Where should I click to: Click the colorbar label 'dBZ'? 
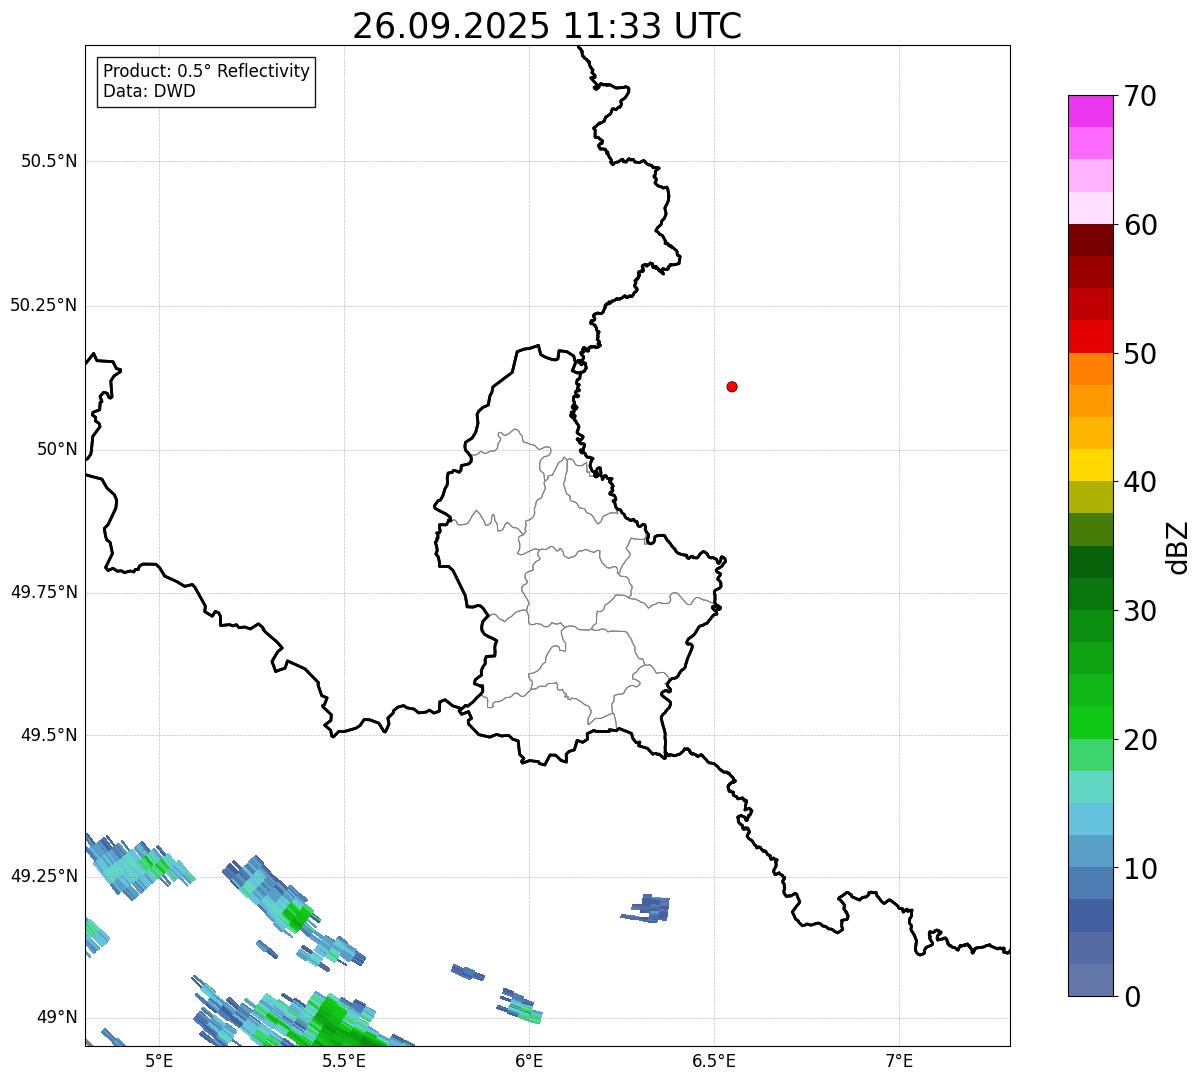click(1178, 547)
